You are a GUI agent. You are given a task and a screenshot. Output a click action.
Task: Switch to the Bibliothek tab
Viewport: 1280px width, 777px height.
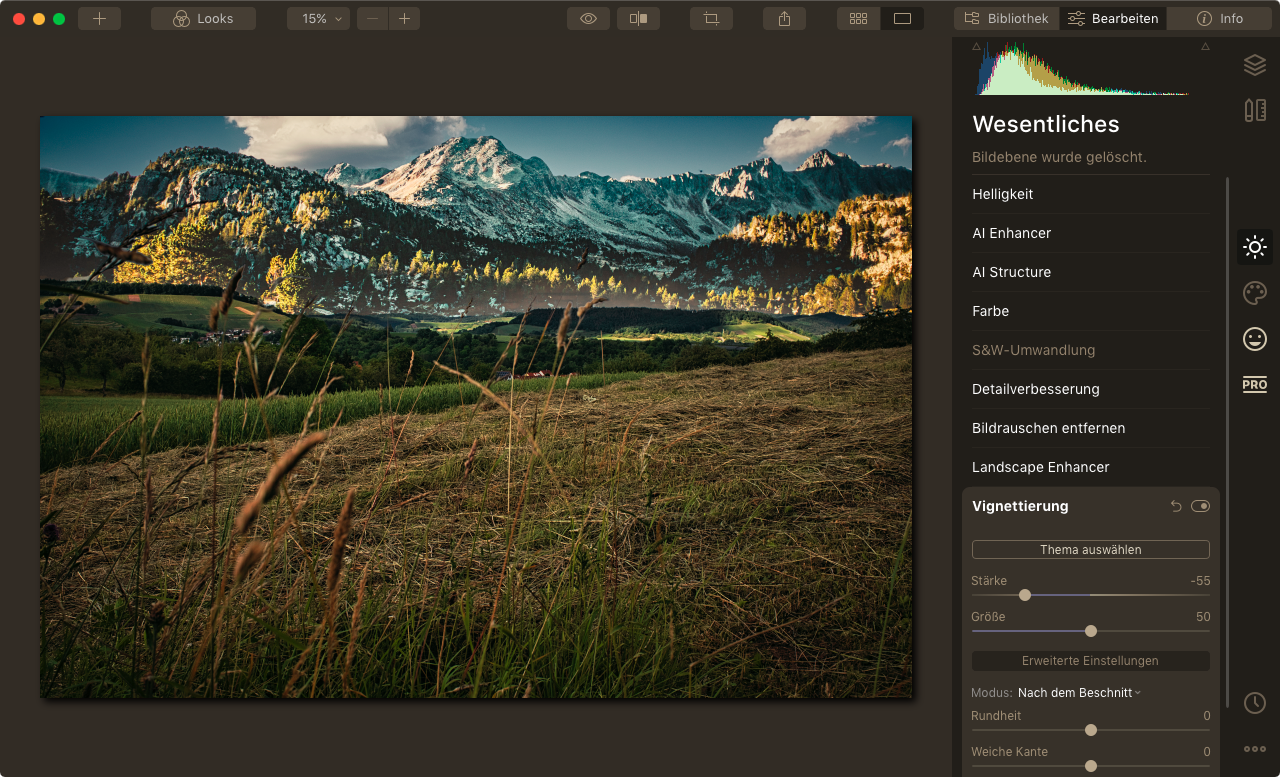tap(1006, 19)
